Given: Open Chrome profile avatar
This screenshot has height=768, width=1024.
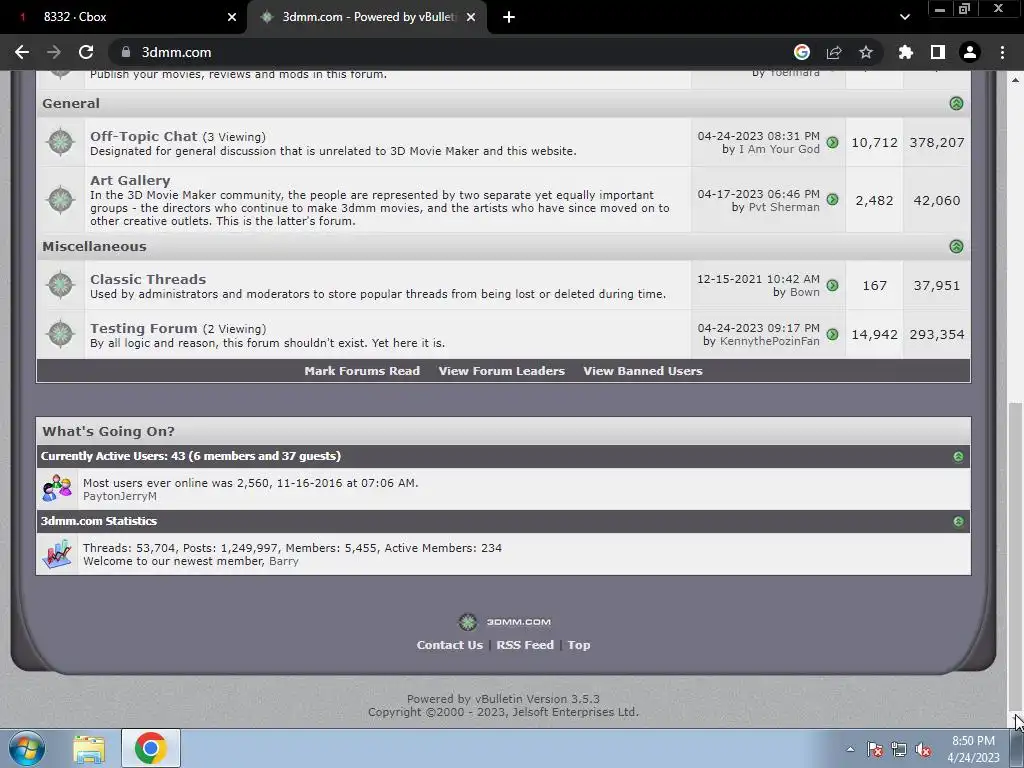Looking at the screenshot, I should 970,52.
